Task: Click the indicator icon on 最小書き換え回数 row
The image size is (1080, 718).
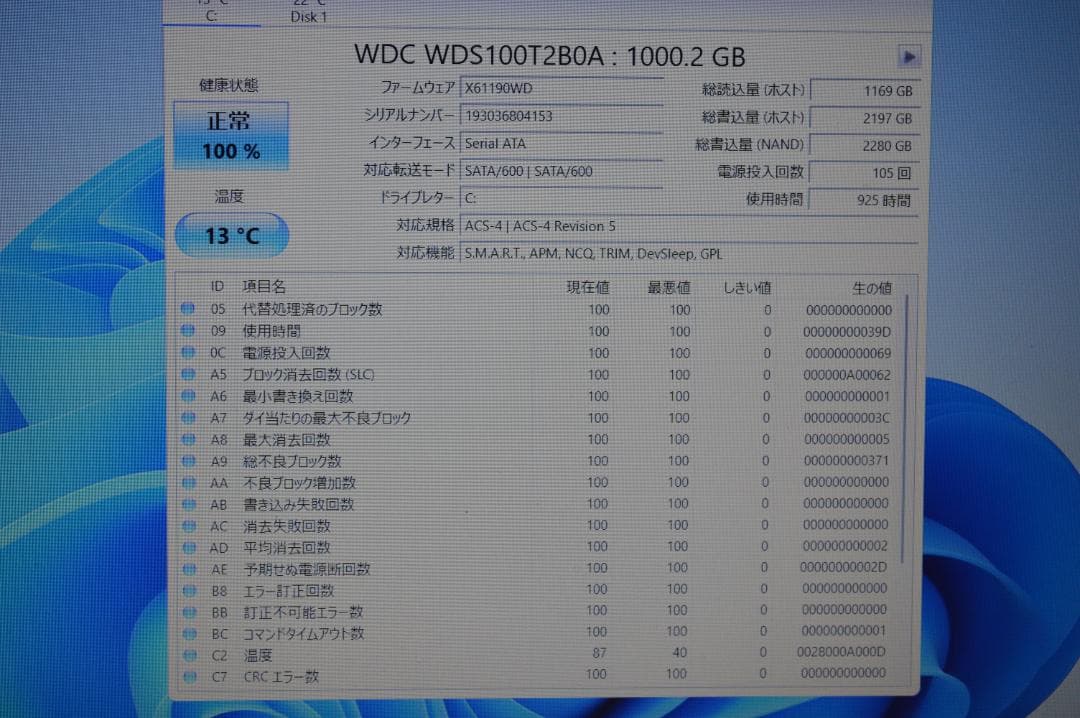Action: click(x=188, y=396)
